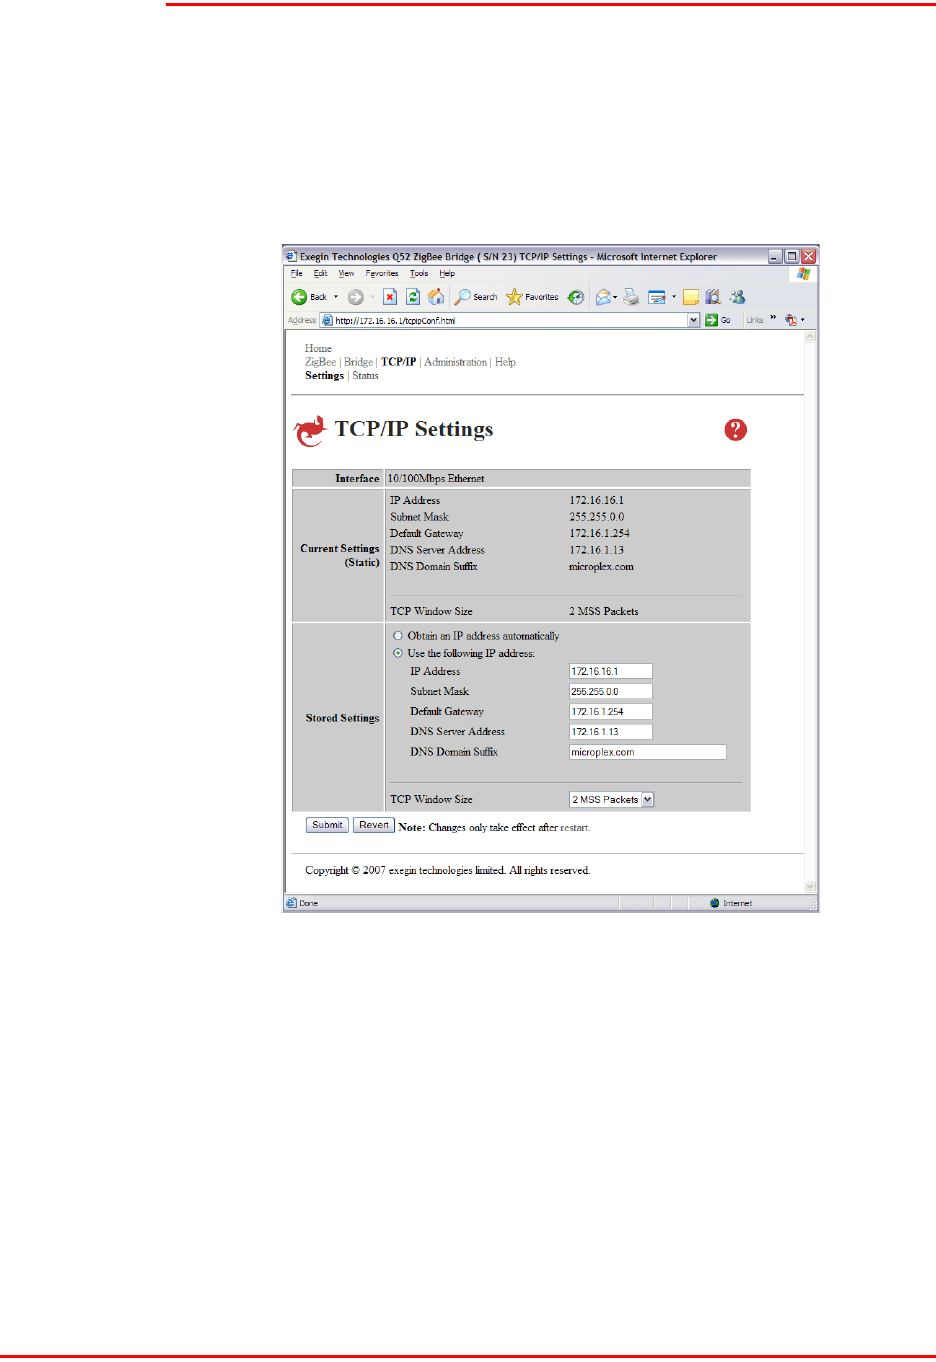
Task: Click the page icon in the address bar
Action: pyautogui.click(x=327, y=320)
